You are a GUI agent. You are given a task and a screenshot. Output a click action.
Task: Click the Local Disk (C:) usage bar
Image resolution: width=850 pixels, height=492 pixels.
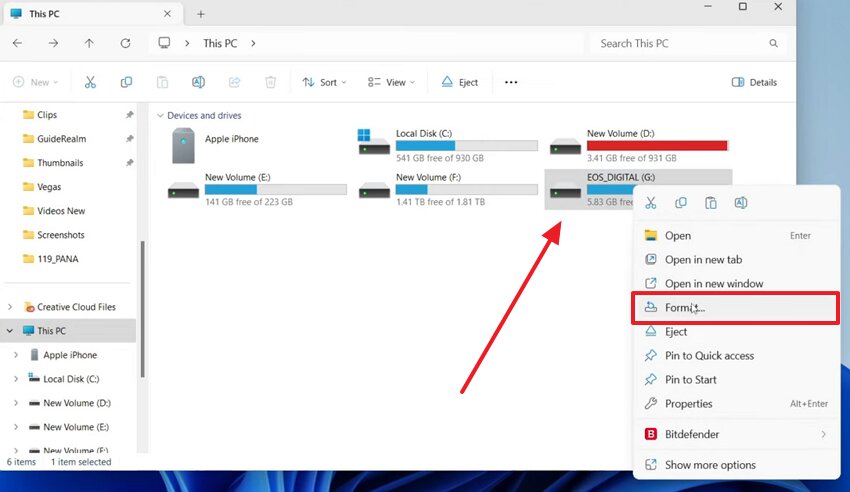pyautogui.click(x=467, y=145)
